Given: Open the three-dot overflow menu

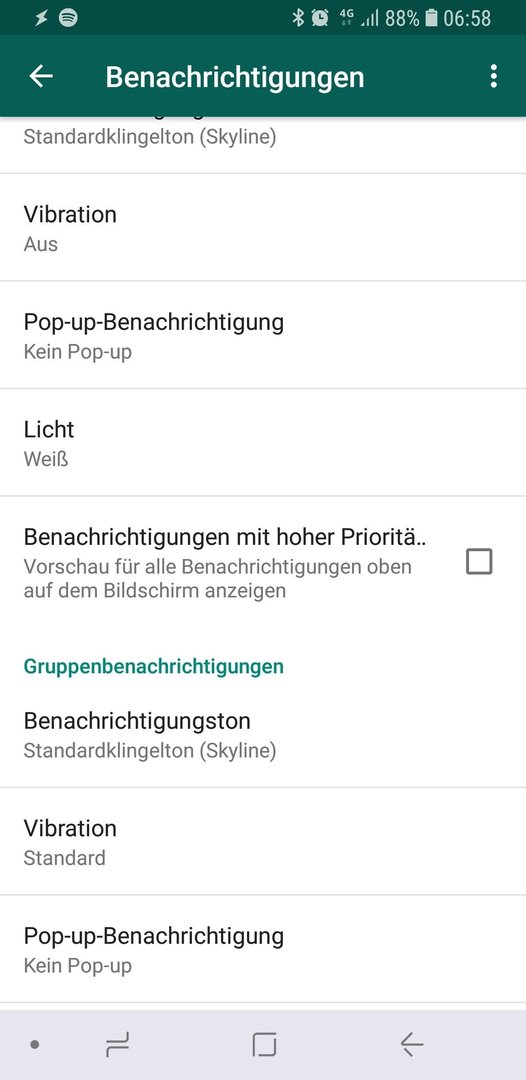Looking at the screenshot, I should pyautogui.click(x=493, y=76).
